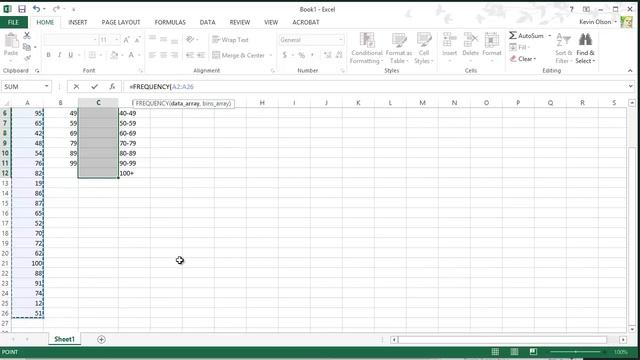
Task: Click the Conditional Formatting icon
Action: [367, 40]
